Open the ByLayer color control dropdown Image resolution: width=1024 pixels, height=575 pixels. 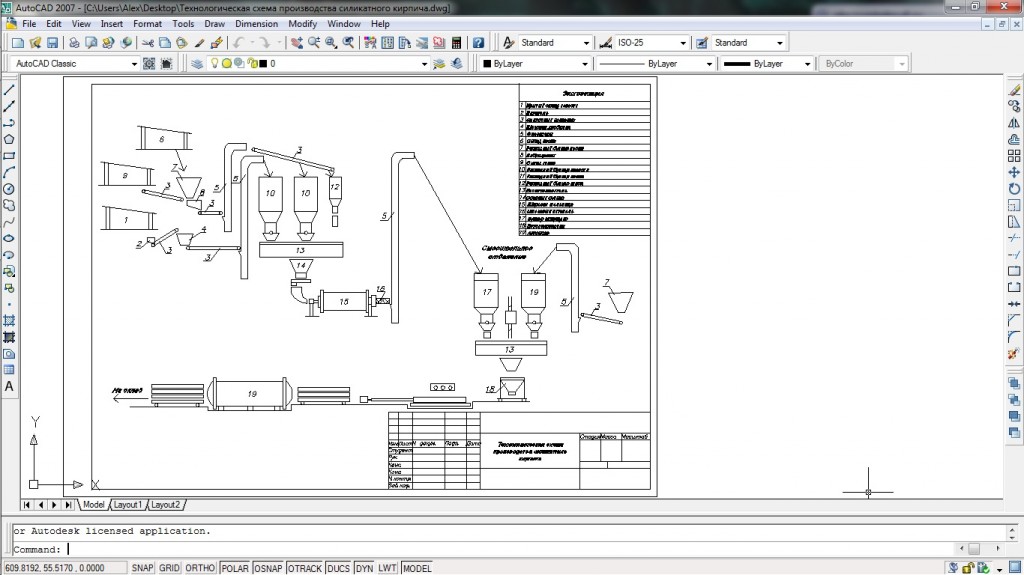tap(584, 63)
